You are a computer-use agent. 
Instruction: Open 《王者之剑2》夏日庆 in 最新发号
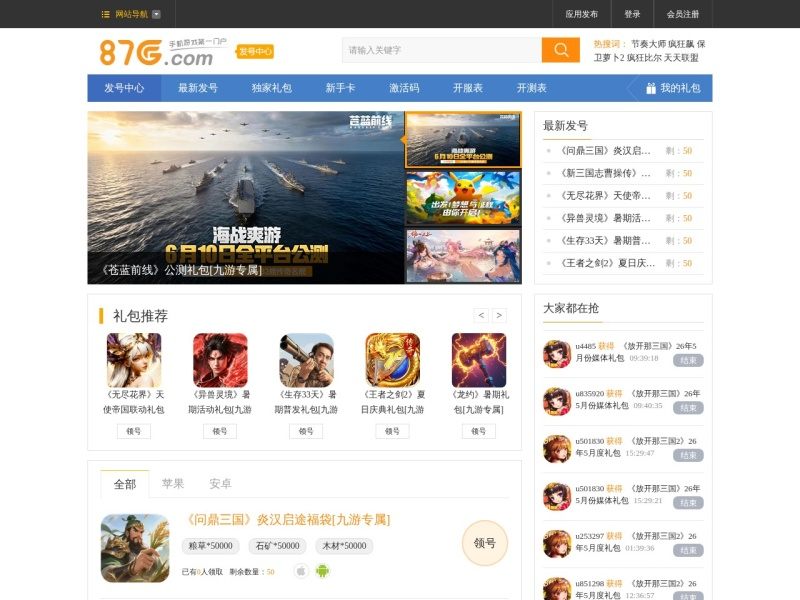coord(605,263)
